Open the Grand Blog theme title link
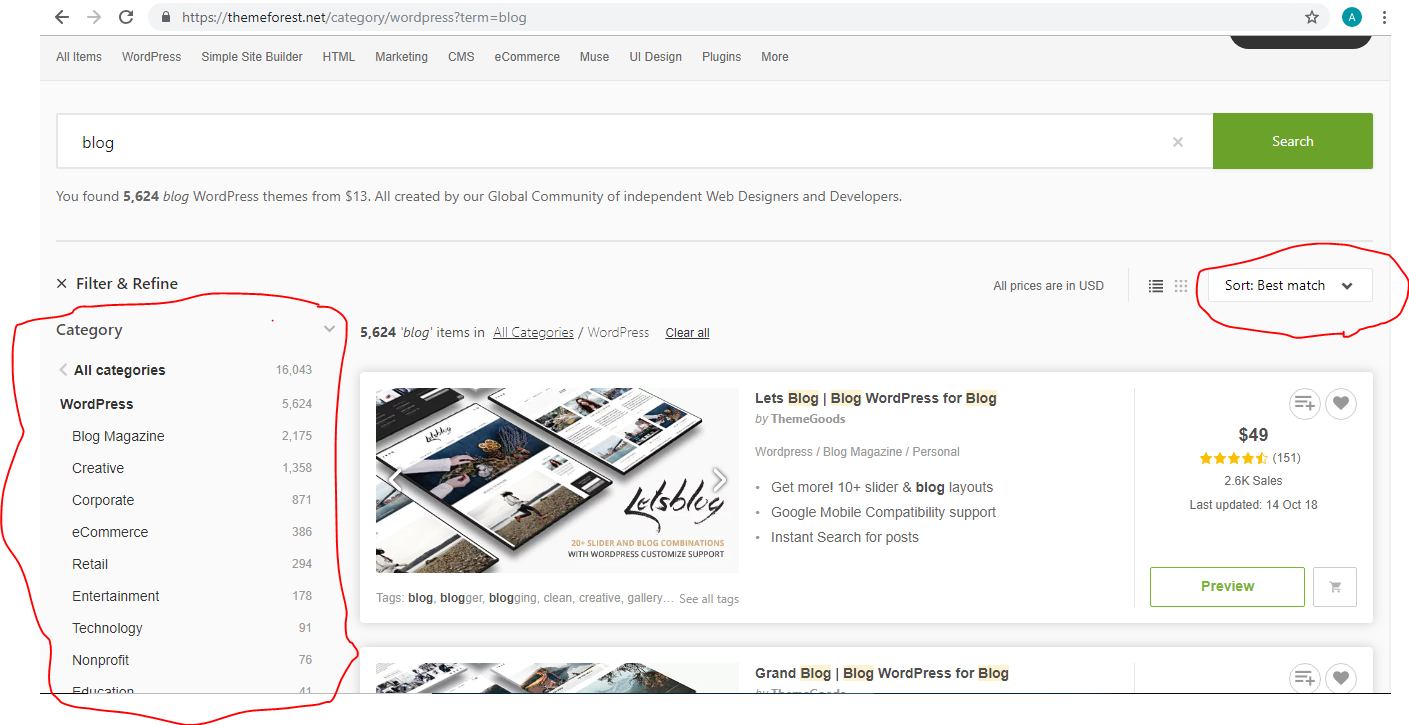Screen dimensions: 1409x725 pos(882,673)
